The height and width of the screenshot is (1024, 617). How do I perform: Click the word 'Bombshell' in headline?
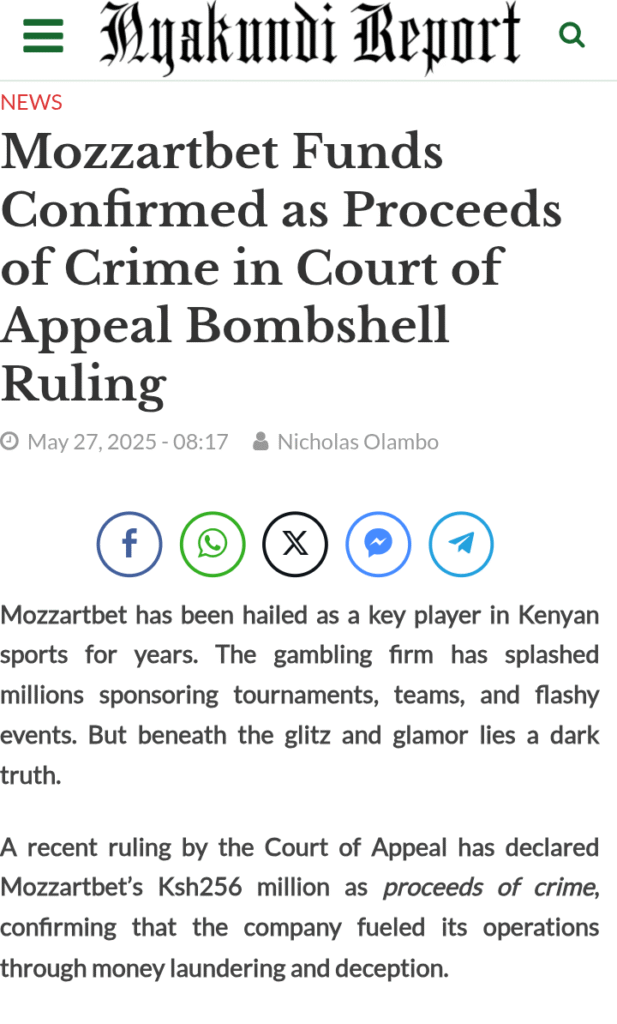pyautogui.click(x=317, y=325)
